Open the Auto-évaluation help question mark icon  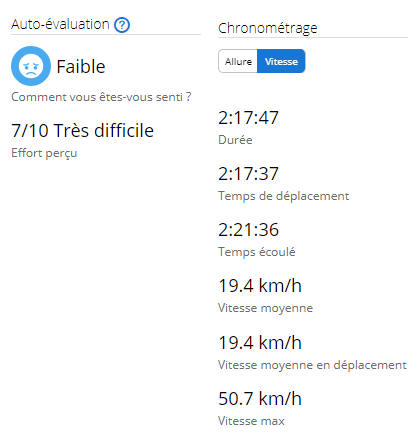point(122,25)
